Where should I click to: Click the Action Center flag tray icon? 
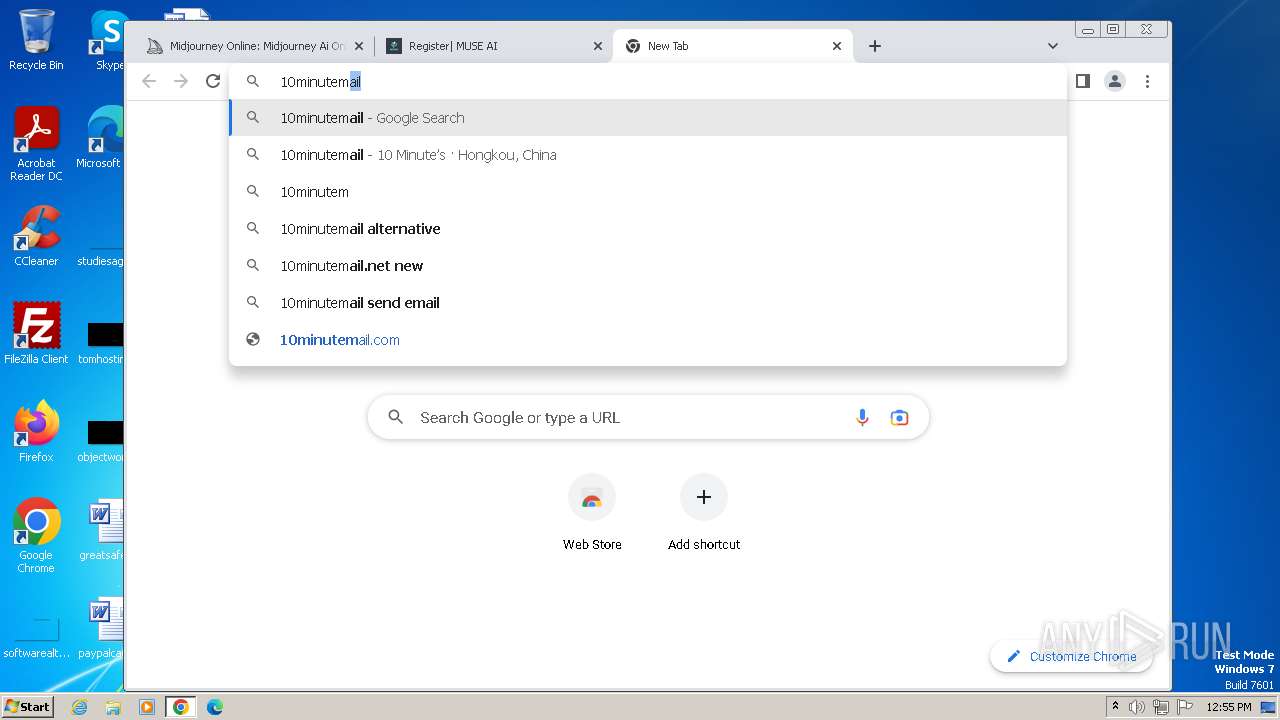tap(1185, 707)
